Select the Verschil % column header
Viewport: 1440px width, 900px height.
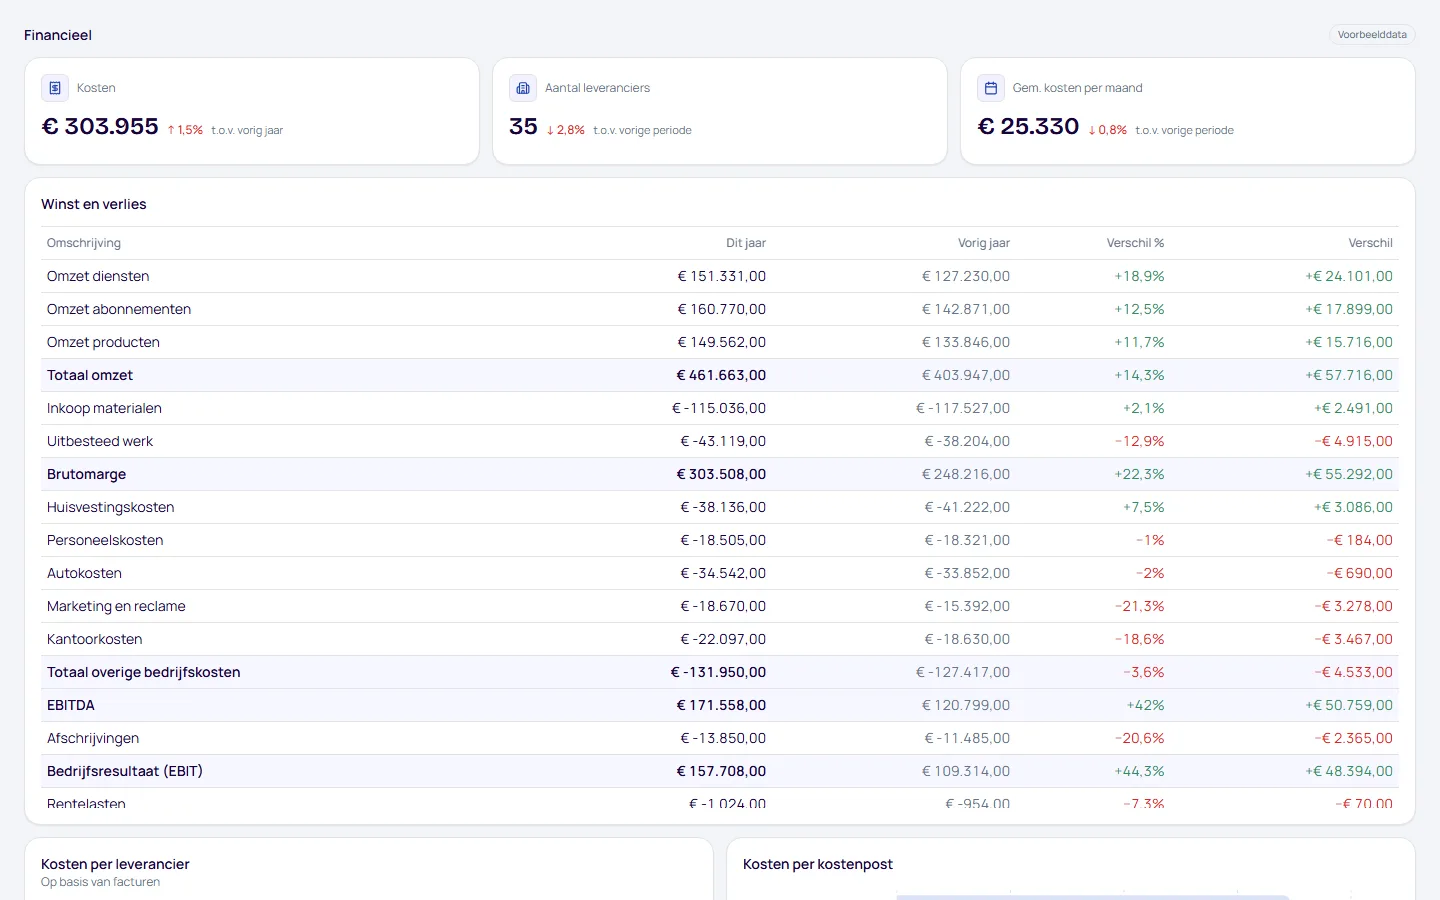(x=1135, y=243)
